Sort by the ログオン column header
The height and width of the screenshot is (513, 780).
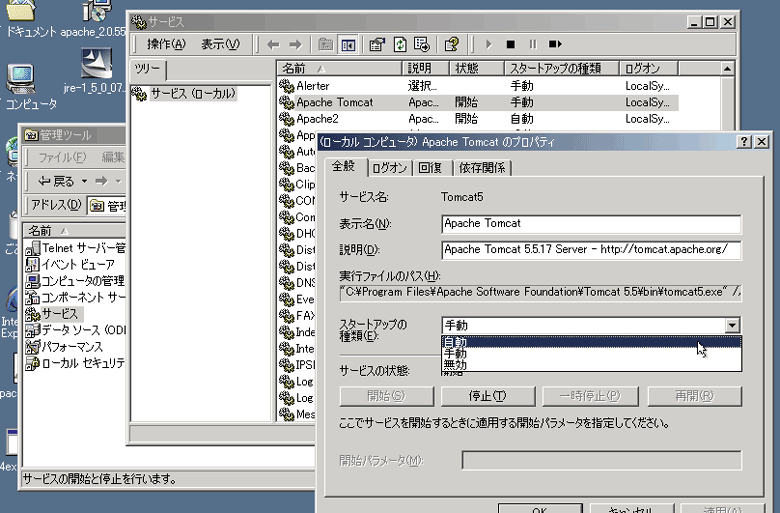(649, 68)
